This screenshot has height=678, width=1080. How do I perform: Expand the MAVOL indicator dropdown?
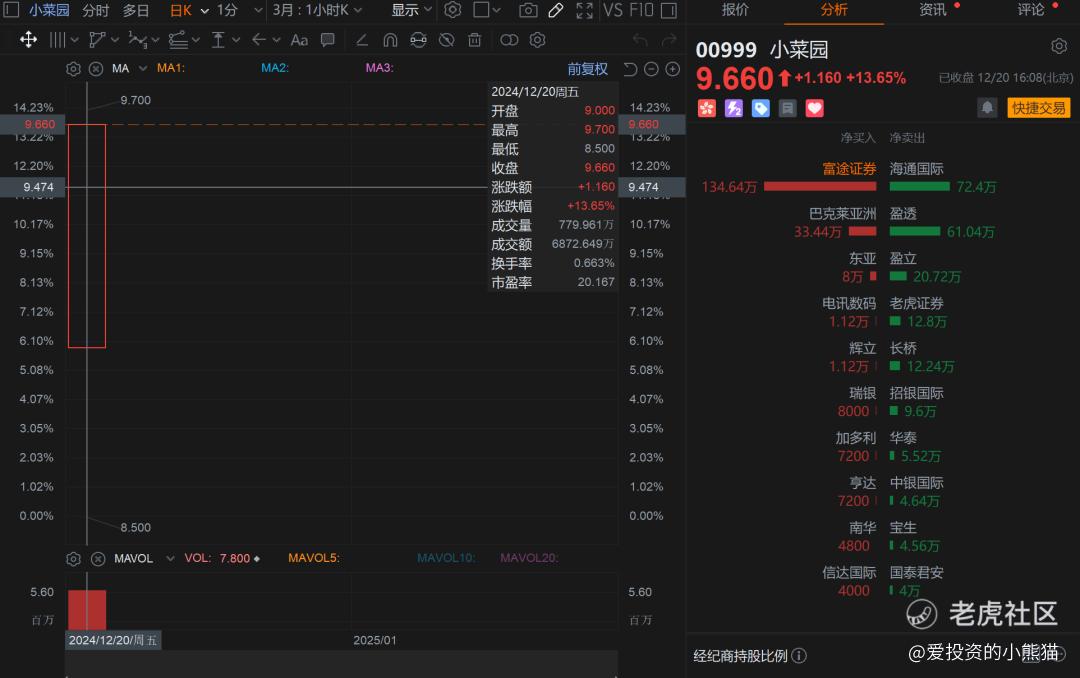[170, 558]
